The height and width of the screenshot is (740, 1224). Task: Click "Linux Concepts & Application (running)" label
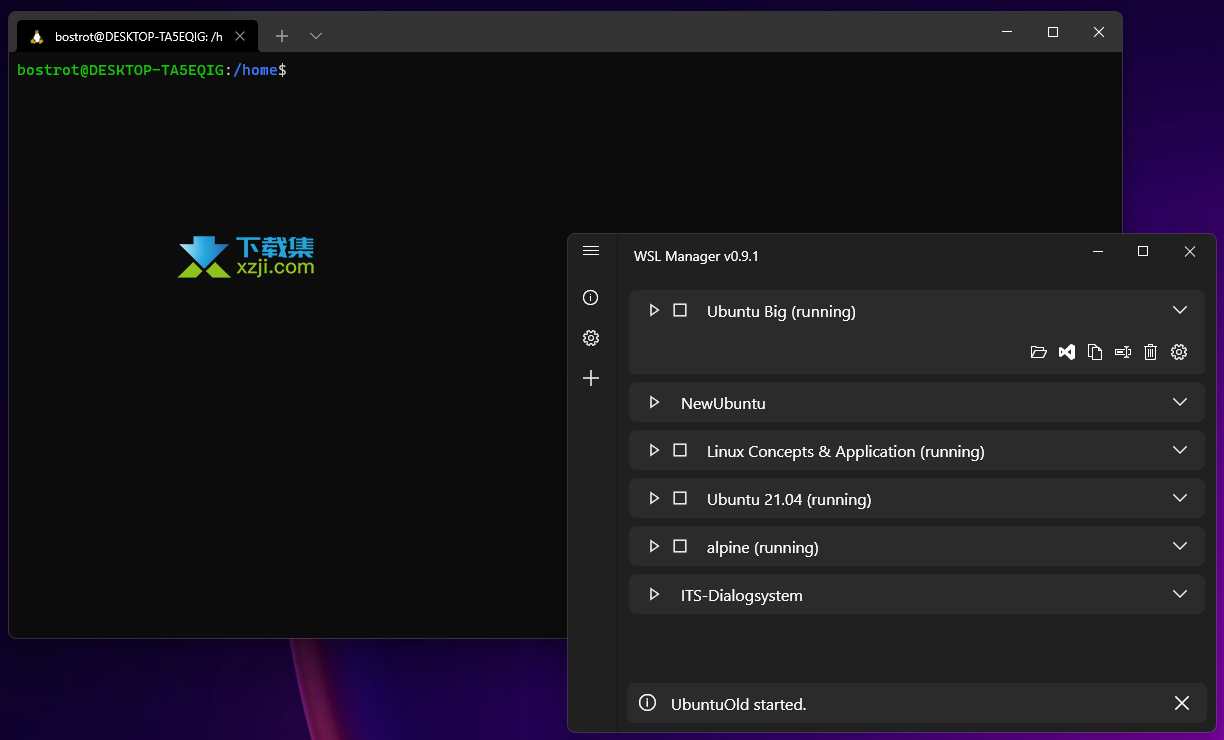(x=846, y=452)
